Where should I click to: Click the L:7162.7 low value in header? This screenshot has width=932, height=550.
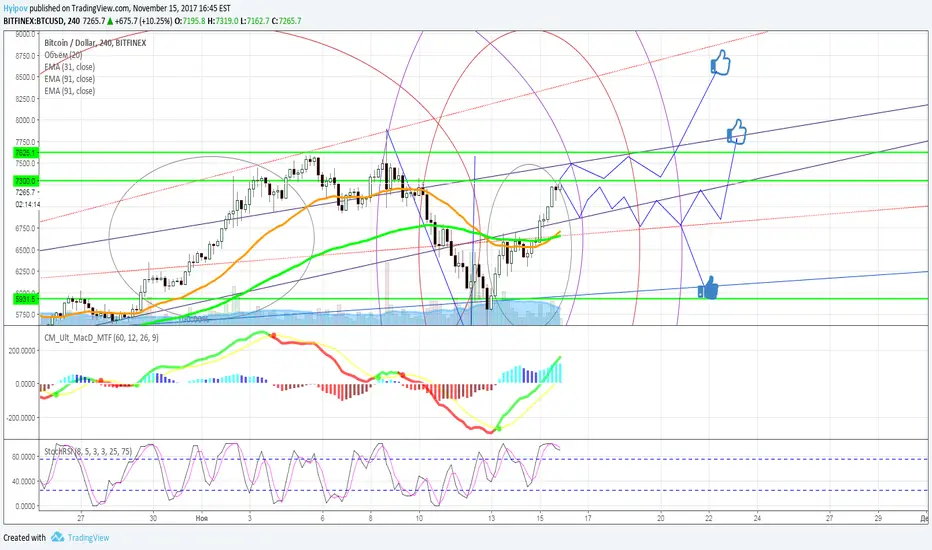coord(255,21)
